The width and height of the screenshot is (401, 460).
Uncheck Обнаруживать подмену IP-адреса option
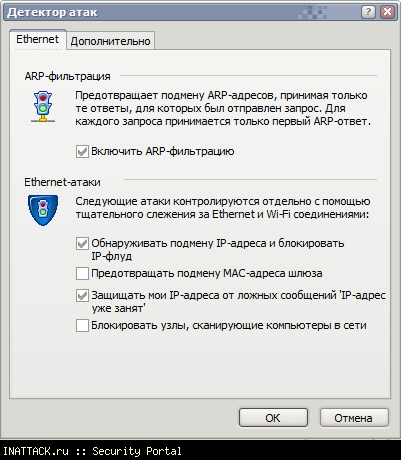point(82,243)
